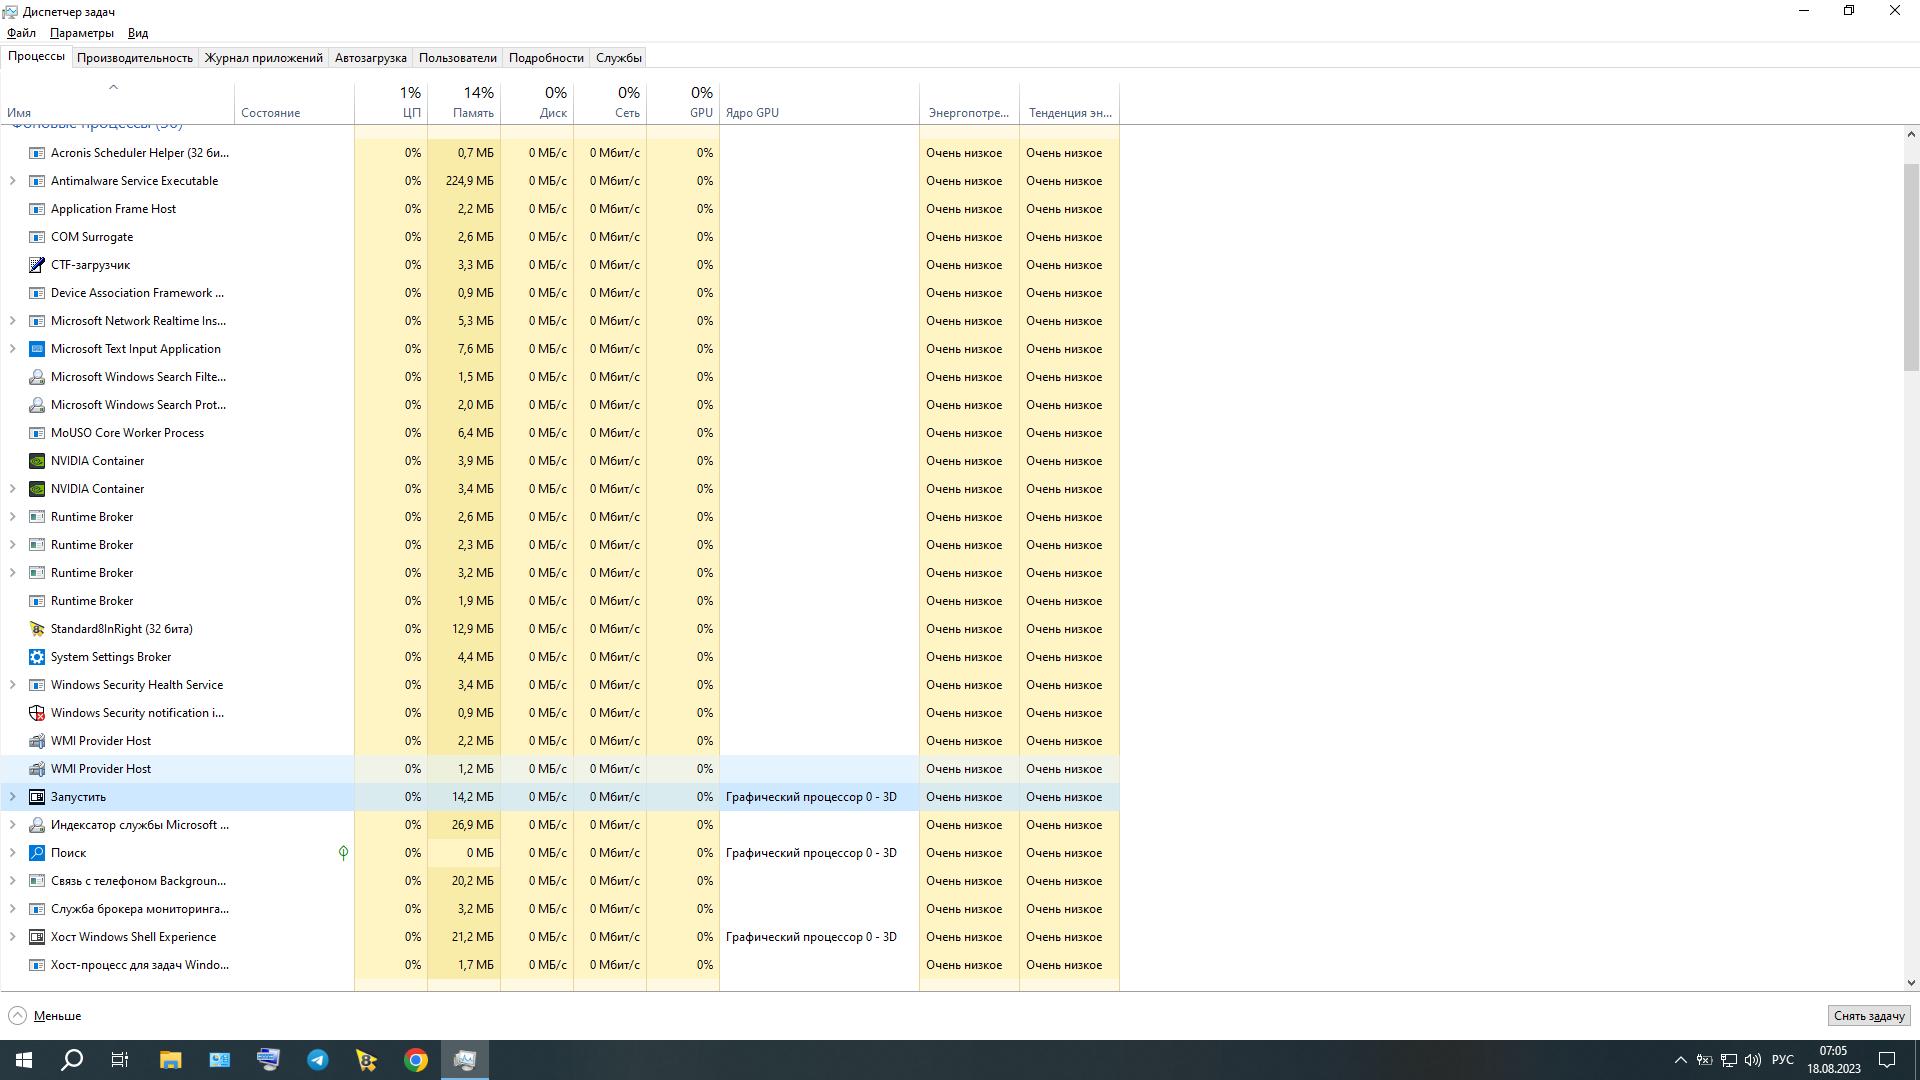Screen dimensions: 1920x1080
Task: Click the РУС language indicator
Action: pos(1782,1060)
